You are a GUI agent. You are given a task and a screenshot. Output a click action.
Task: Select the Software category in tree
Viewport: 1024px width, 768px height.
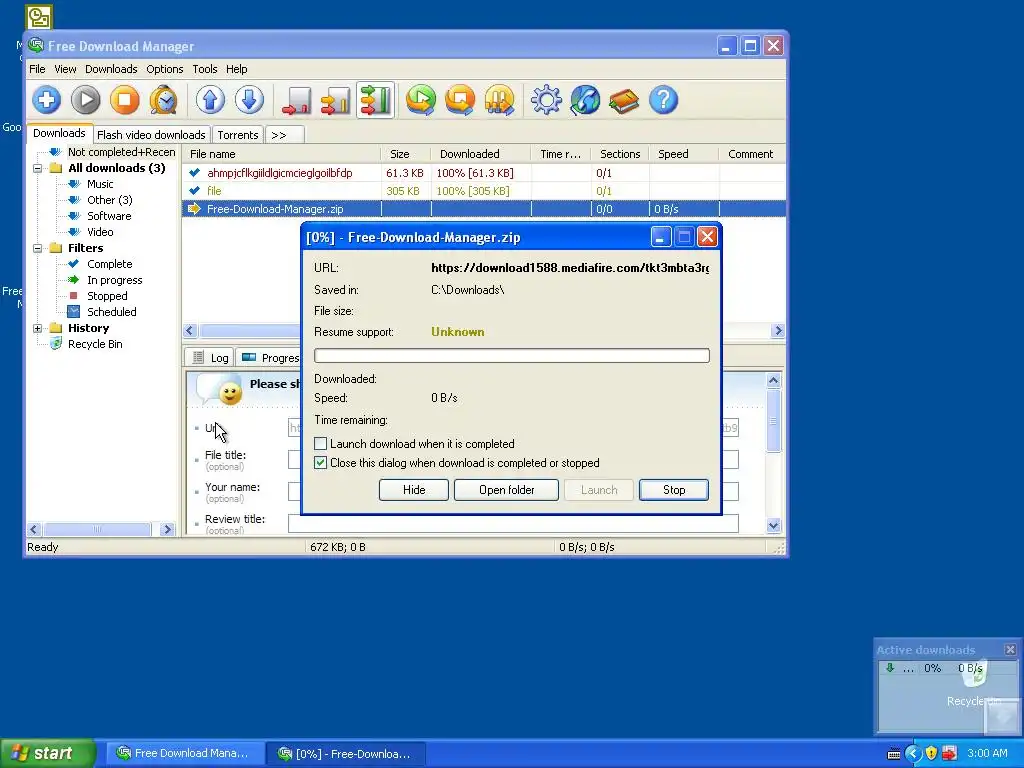(109, 216)
